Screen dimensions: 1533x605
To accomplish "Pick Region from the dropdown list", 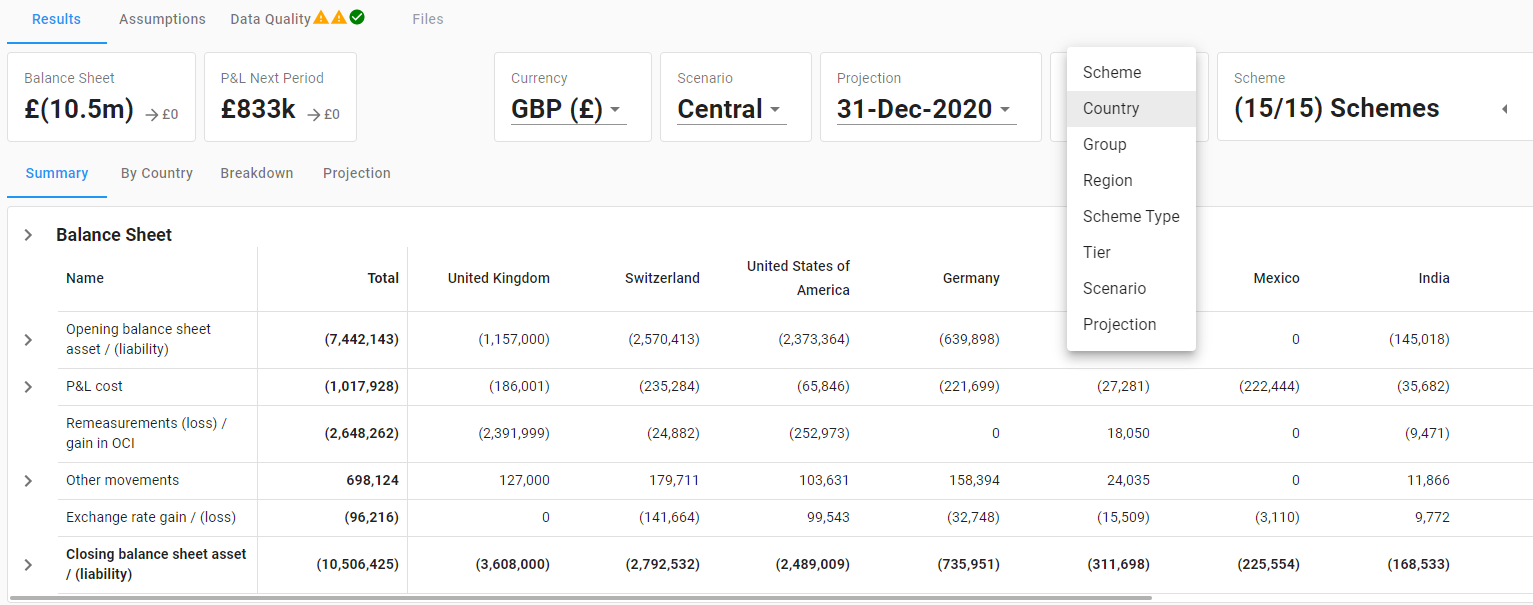I will [1108, 181].
